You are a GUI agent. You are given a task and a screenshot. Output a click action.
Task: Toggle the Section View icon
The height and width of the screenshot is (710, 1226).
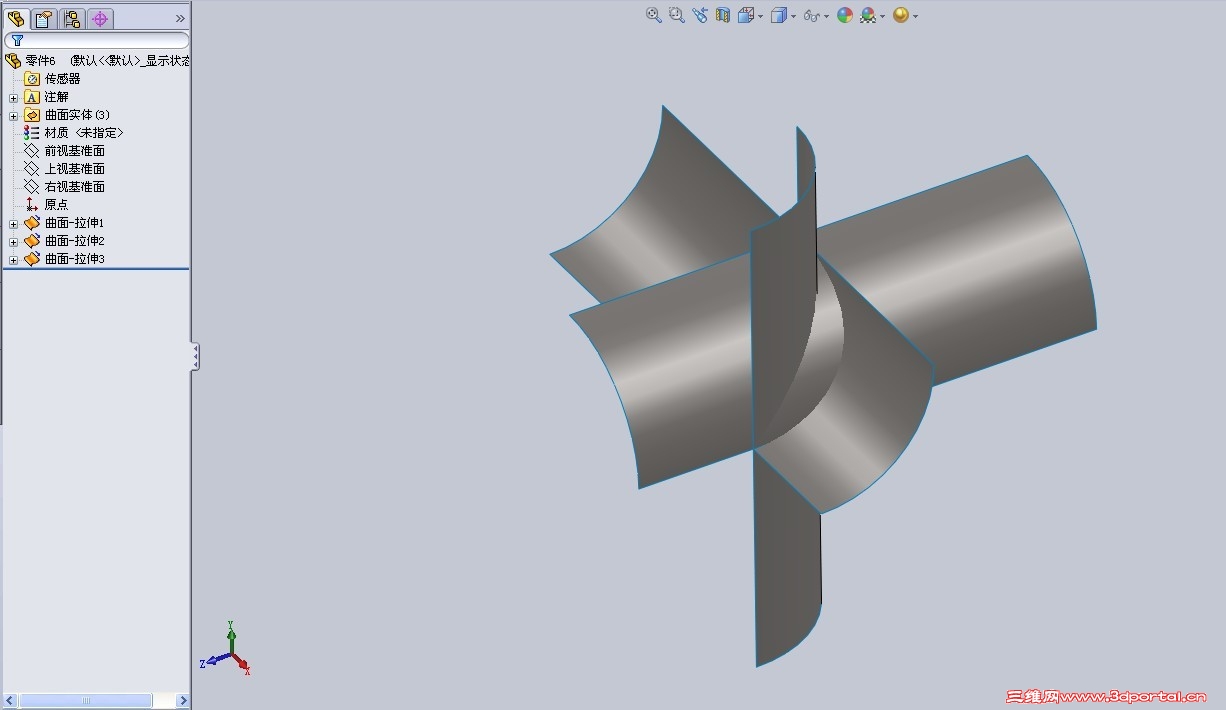pyautogui.click(x=722, y=15)
